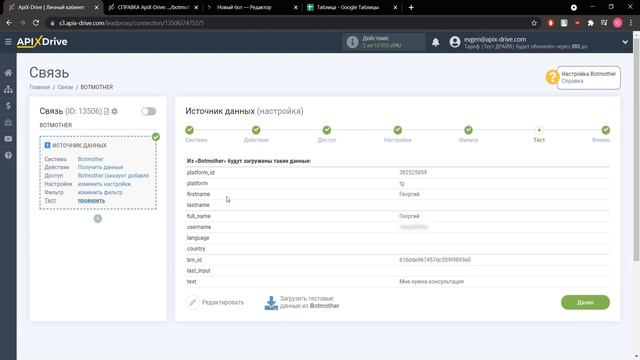Click the user avatar icon
Image resolution: width=640 pixels, height=360 pixels.
pyautogui.click(x=455, y=42)
